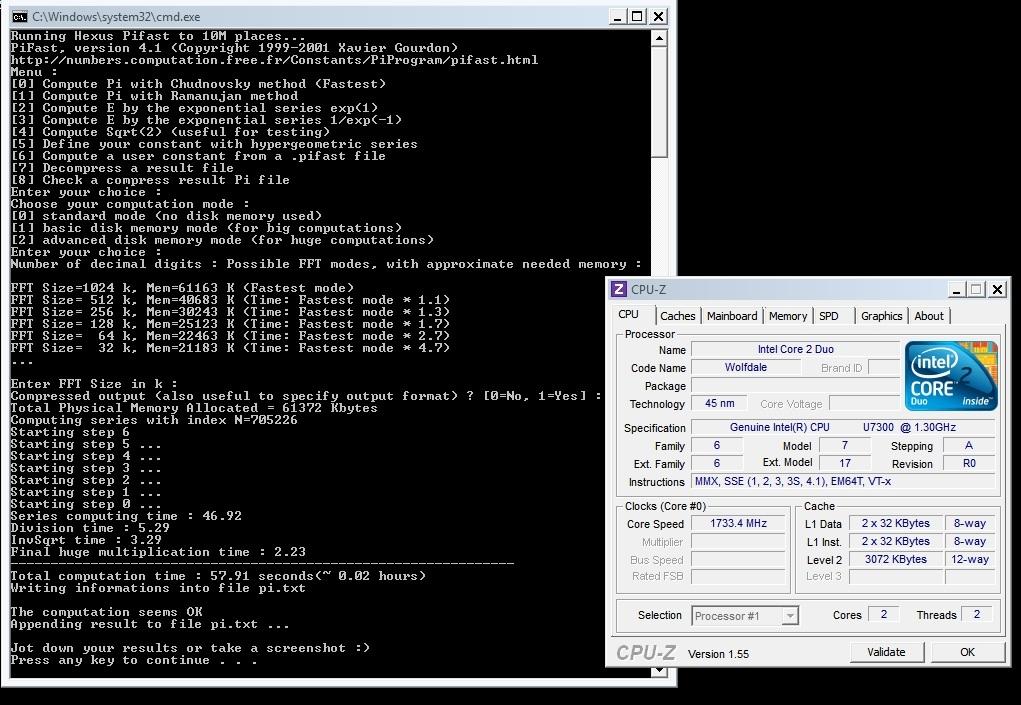Minimize the CPU-Z window
1021x705 pixels.
(x=956, y=290)
